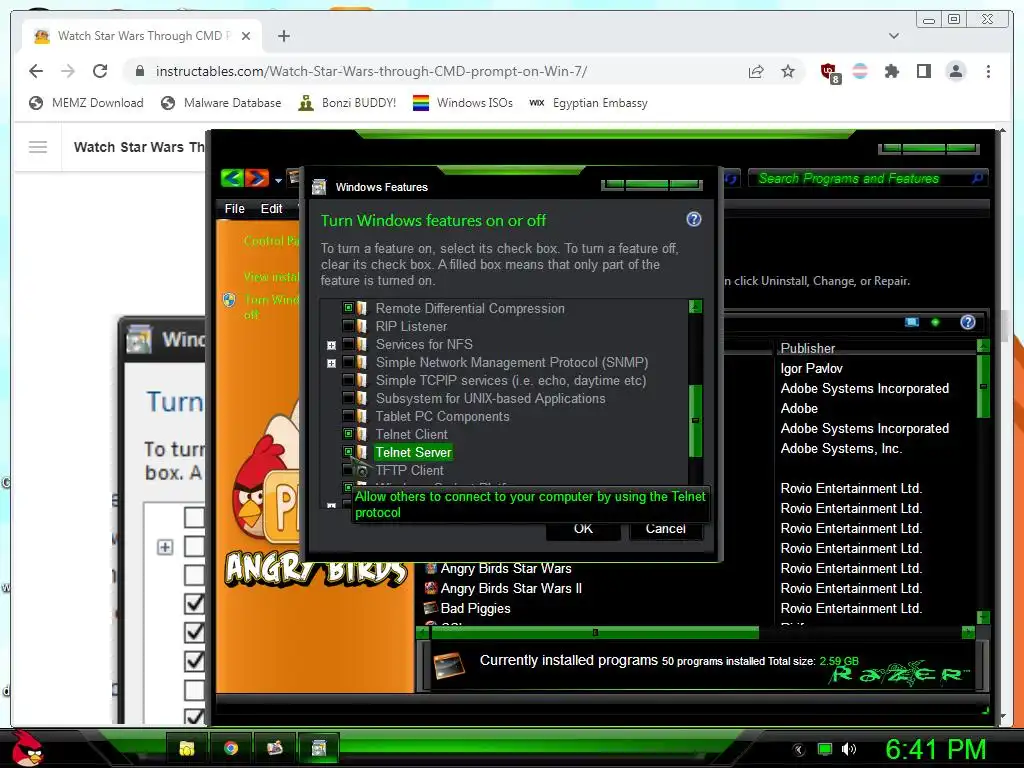Check the Simple TCPIP services box
This screenshot has width=1024, height=768.
coord(348,379)
